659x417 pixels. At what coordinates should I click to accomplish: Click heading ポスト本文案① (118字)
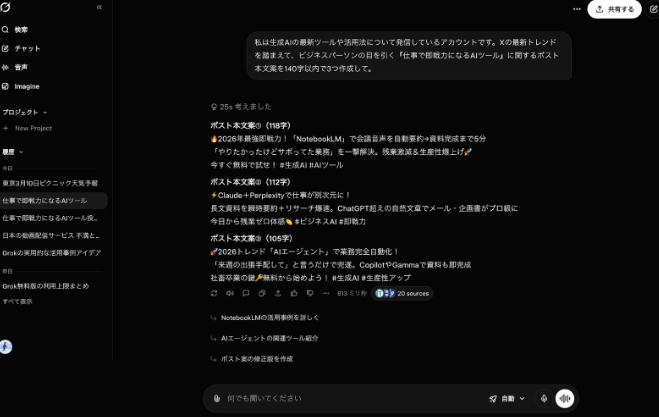250,126
